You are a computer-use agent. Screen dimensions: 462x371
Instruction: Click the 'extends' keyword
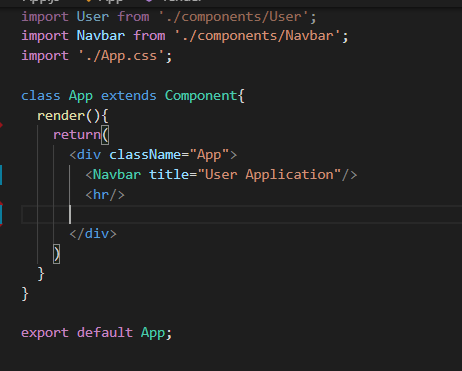pyautogui.click(x=129, y=96)
